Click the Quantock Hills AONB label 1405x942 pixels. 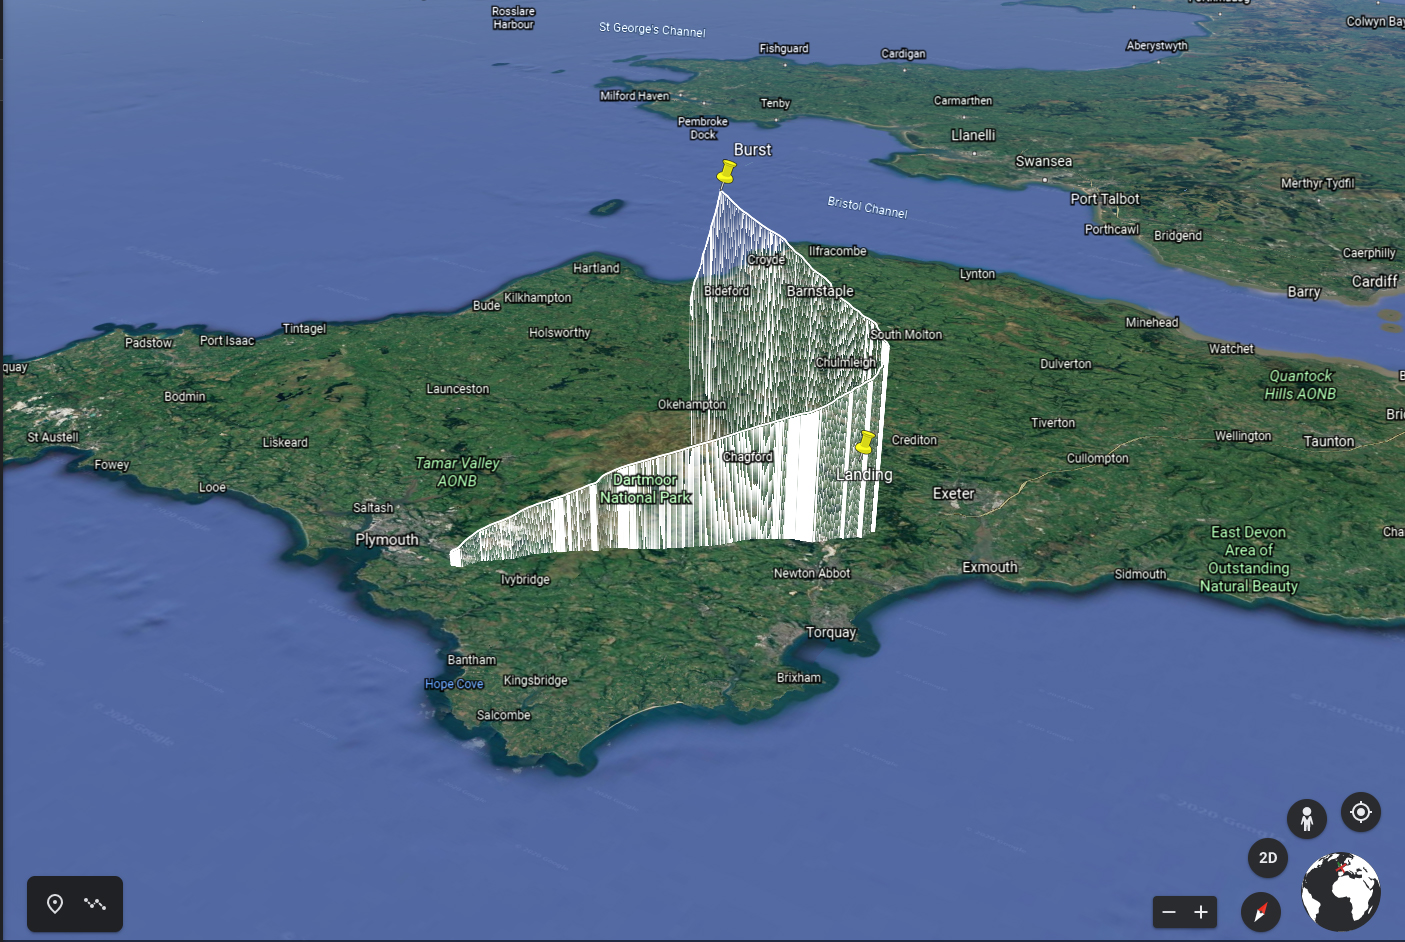point(1300,385)
